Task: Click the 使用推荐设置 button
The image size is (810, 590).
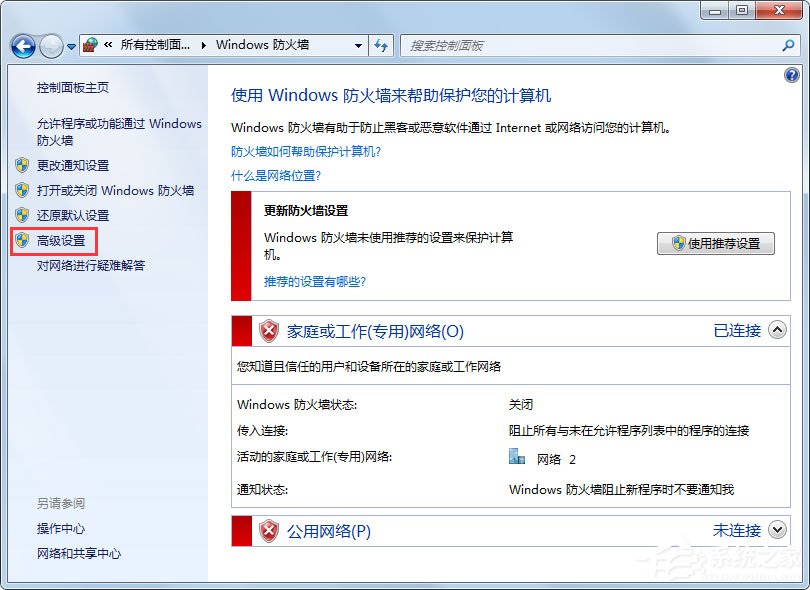Action: (718, 243)
